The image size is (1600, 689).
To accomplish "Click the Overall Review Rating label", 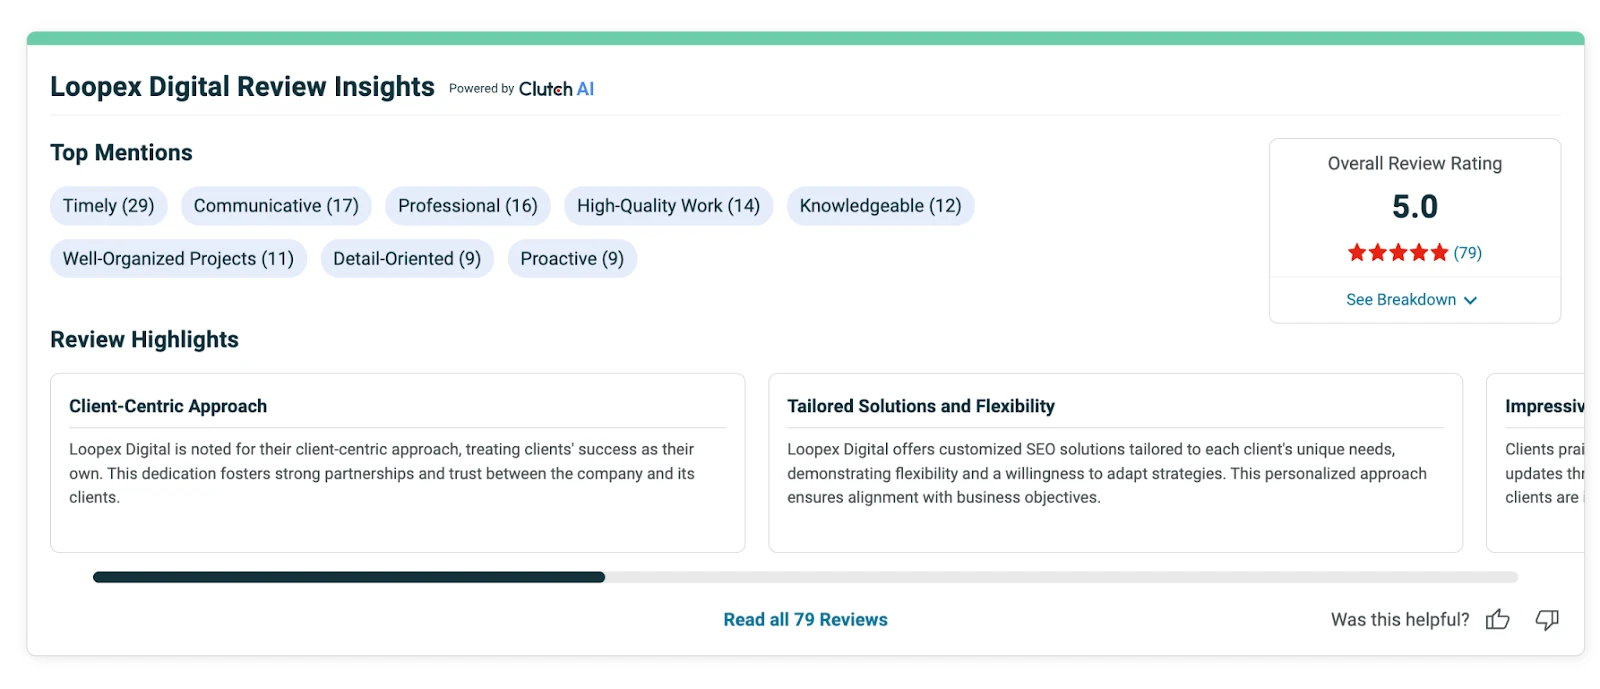I will 1414,164.
